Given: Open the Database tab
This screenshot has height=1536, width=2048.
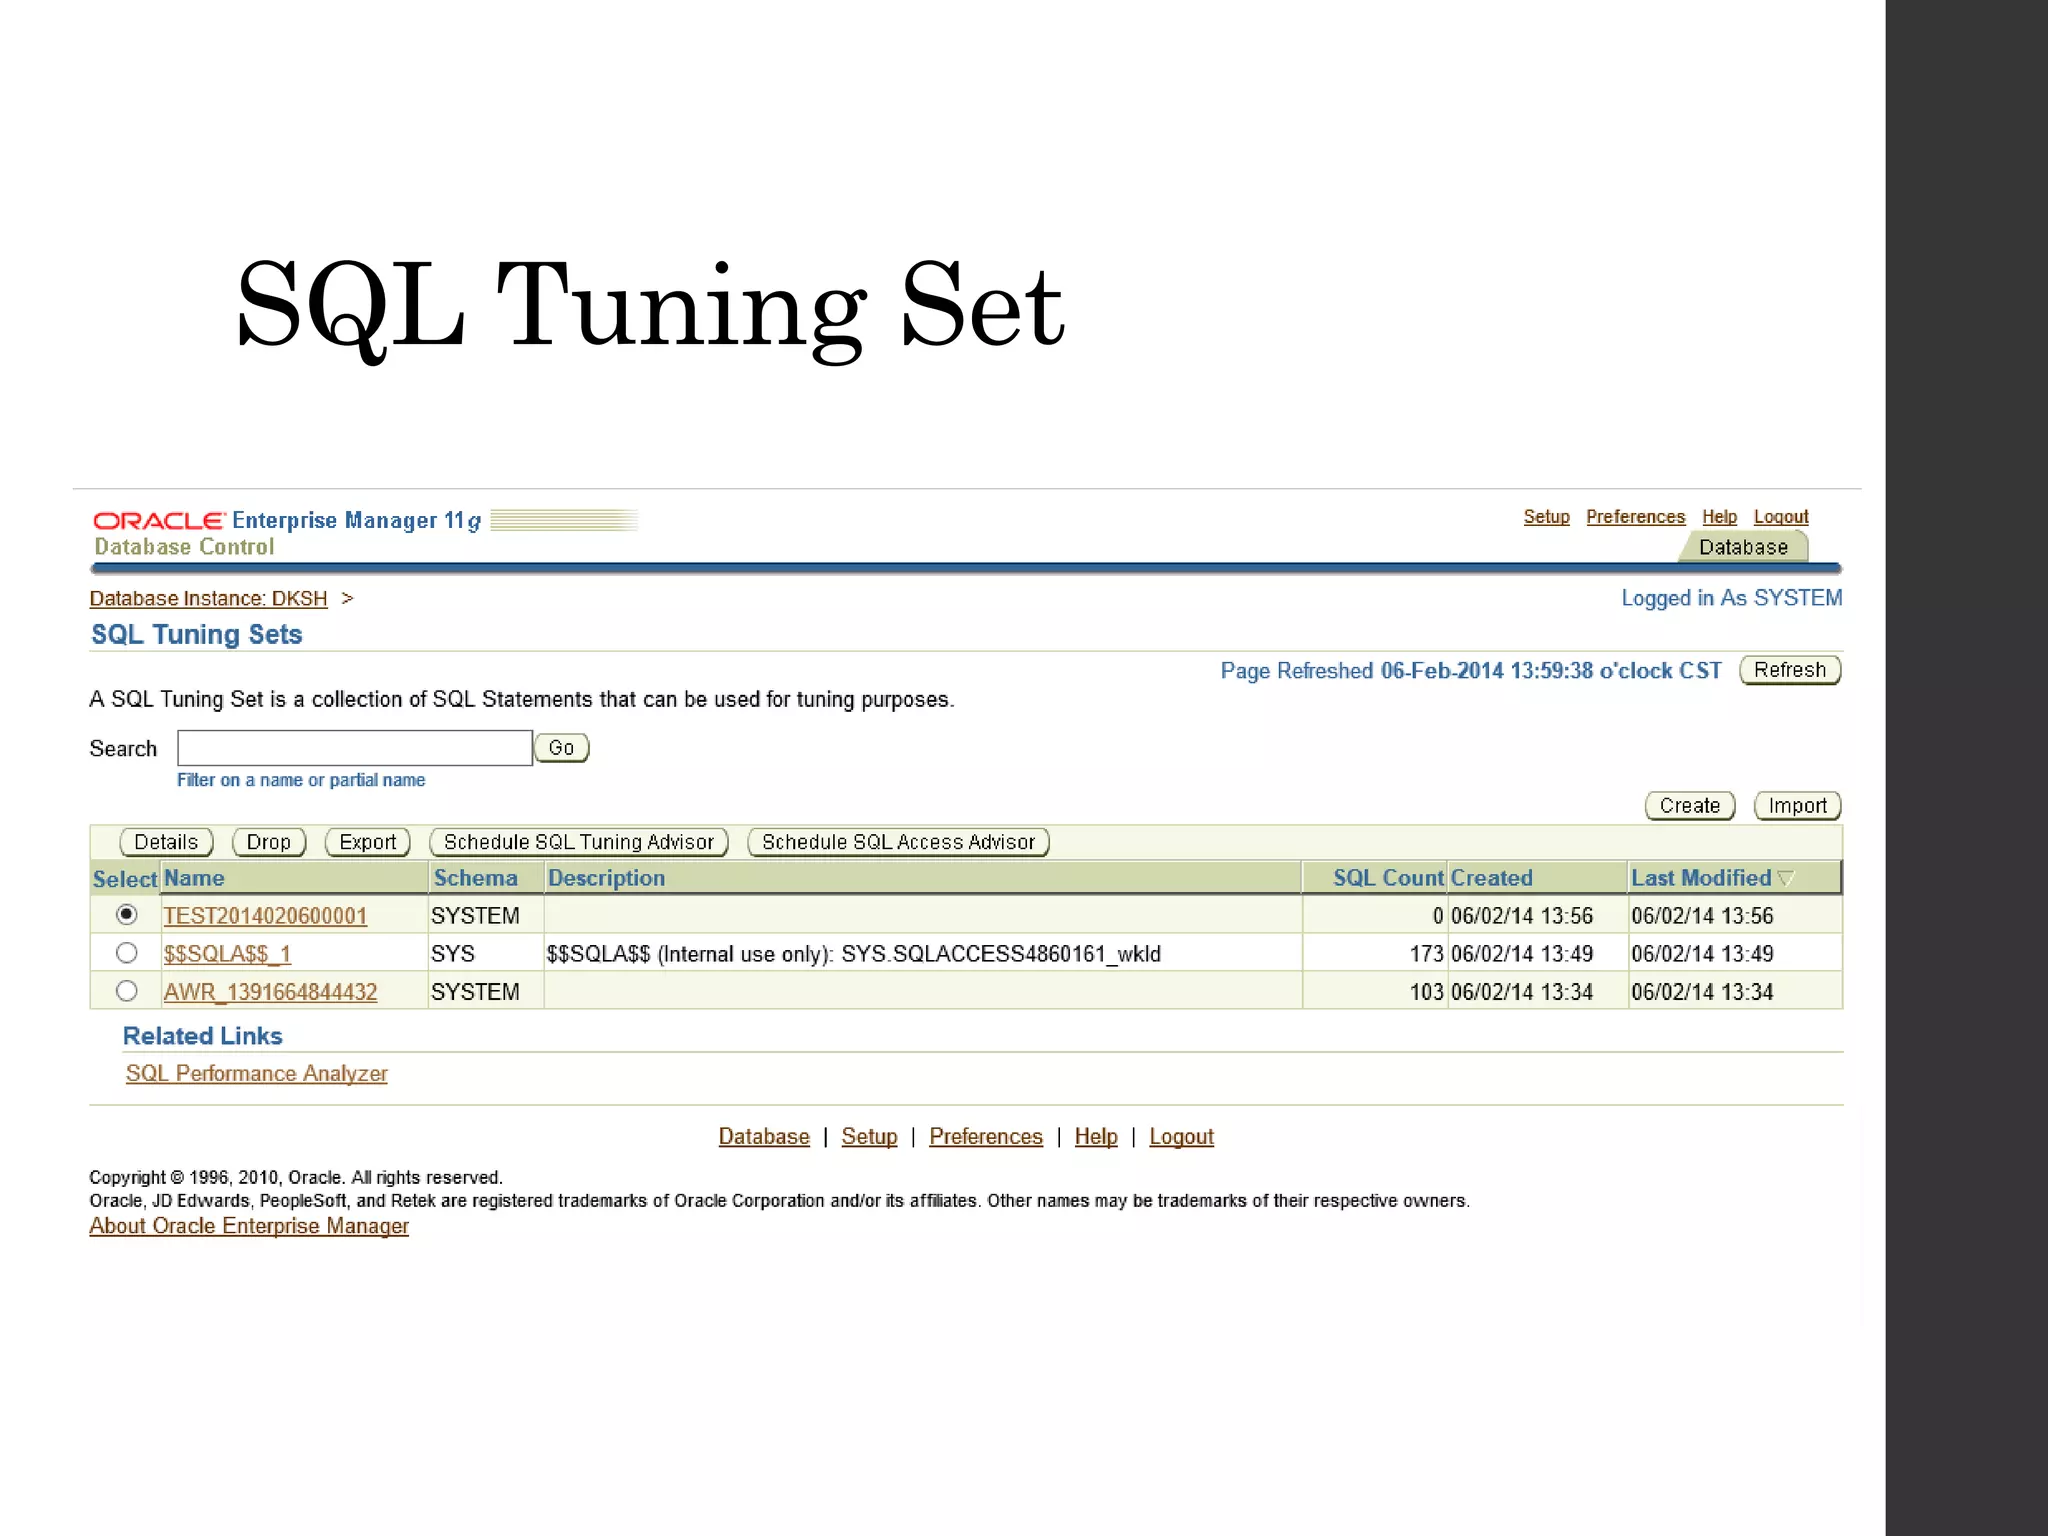Looking at the screenshot, I should pos(1743,547).
